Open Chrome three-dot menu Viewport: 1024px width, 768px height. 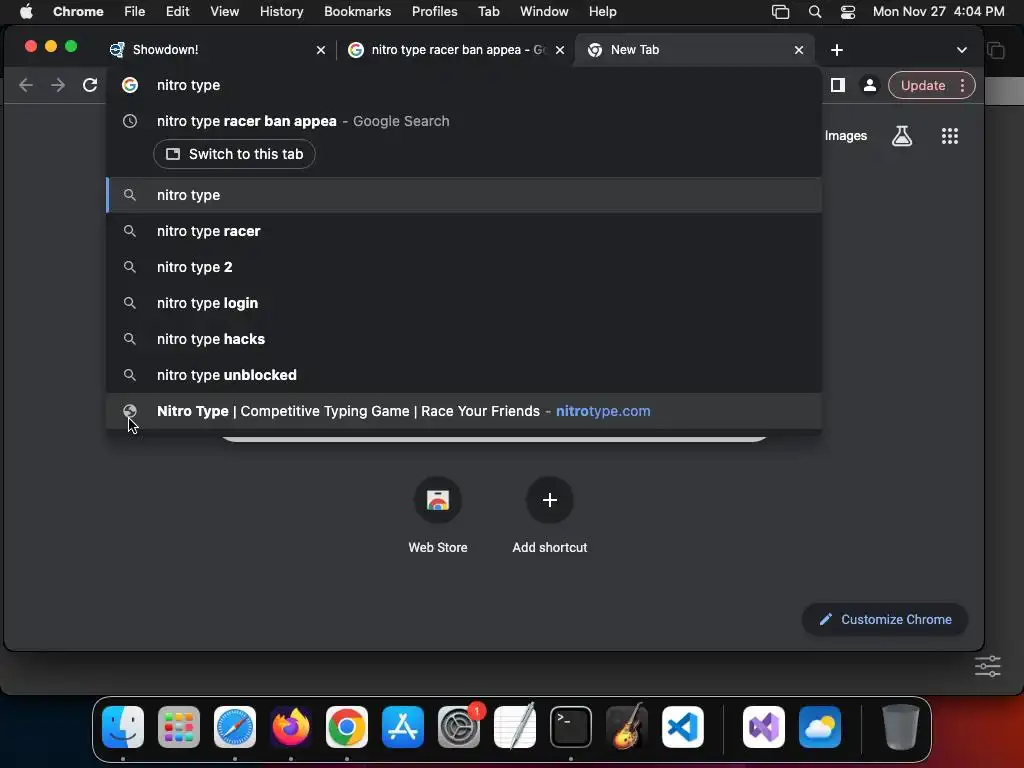click(x=962, y=86)
